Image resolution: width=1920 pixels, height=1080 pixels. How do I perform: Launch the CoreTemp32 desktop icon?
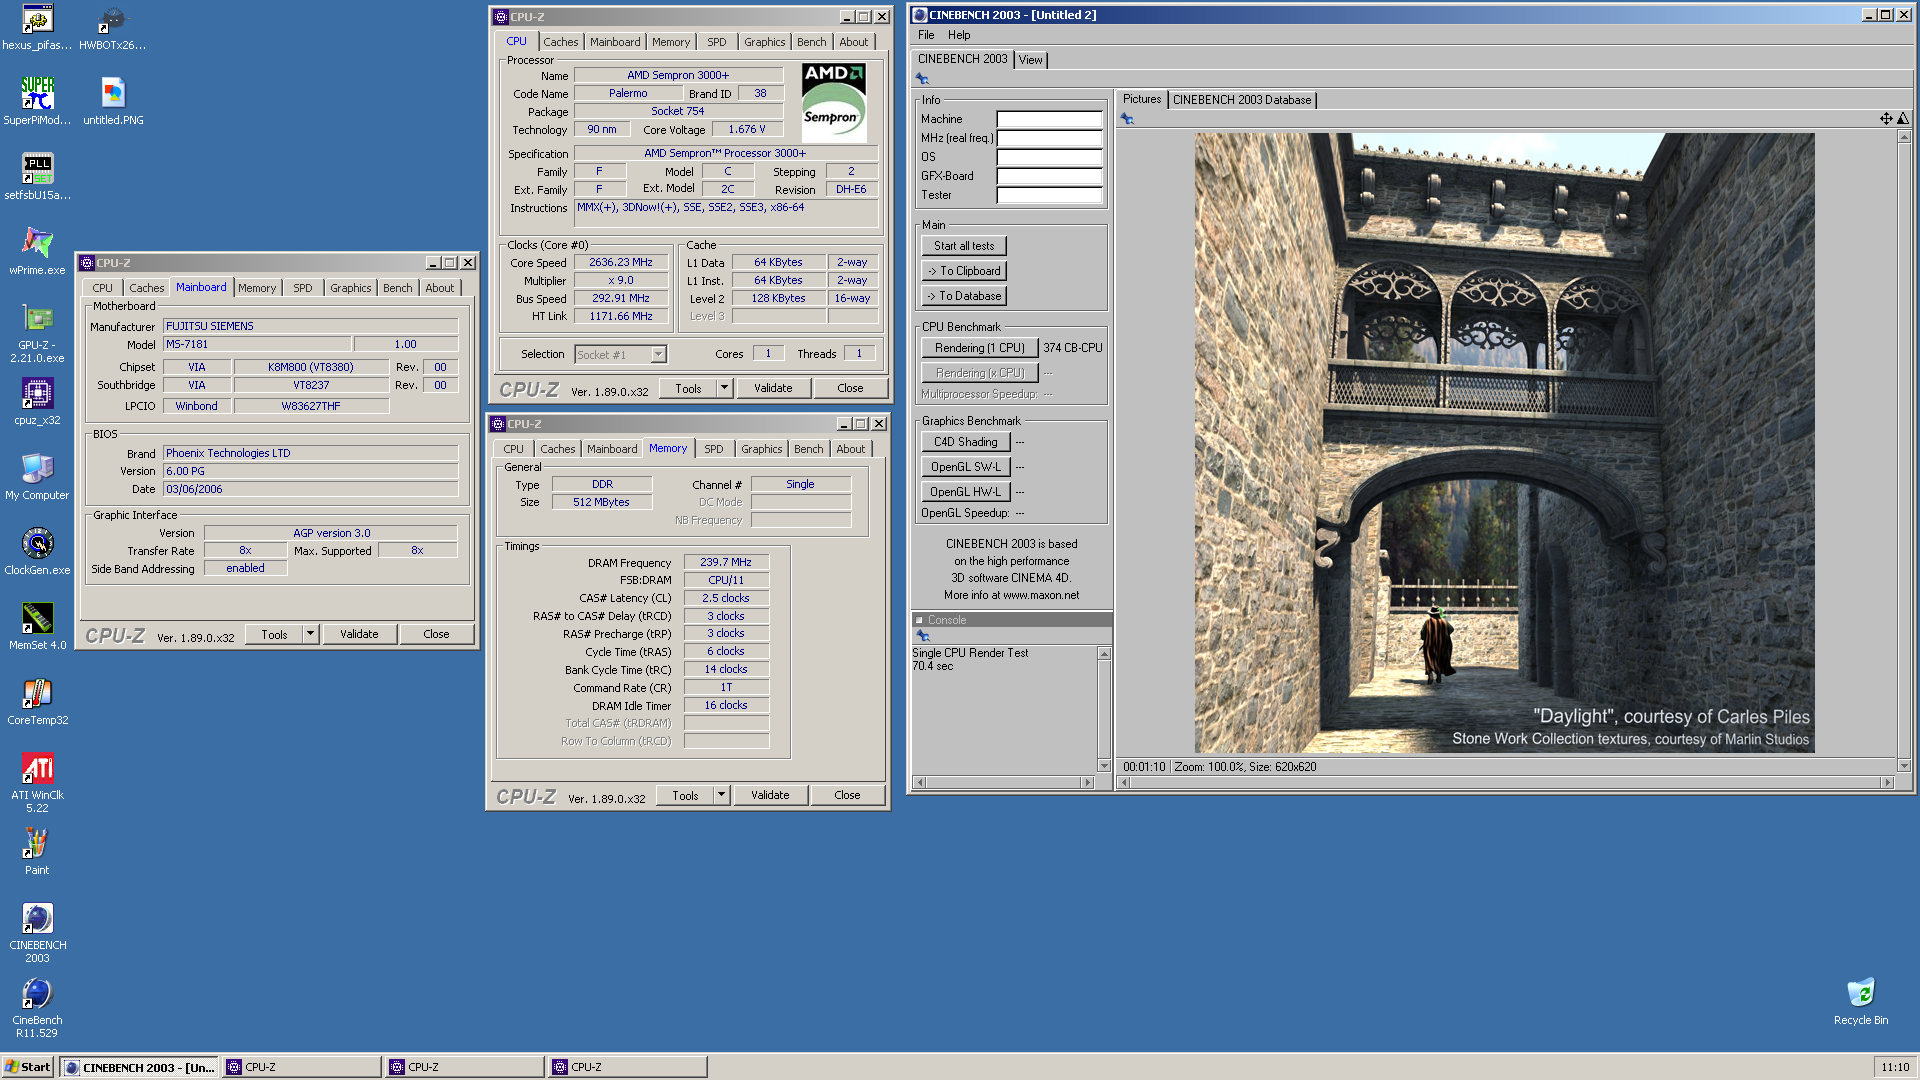(37, 702)
